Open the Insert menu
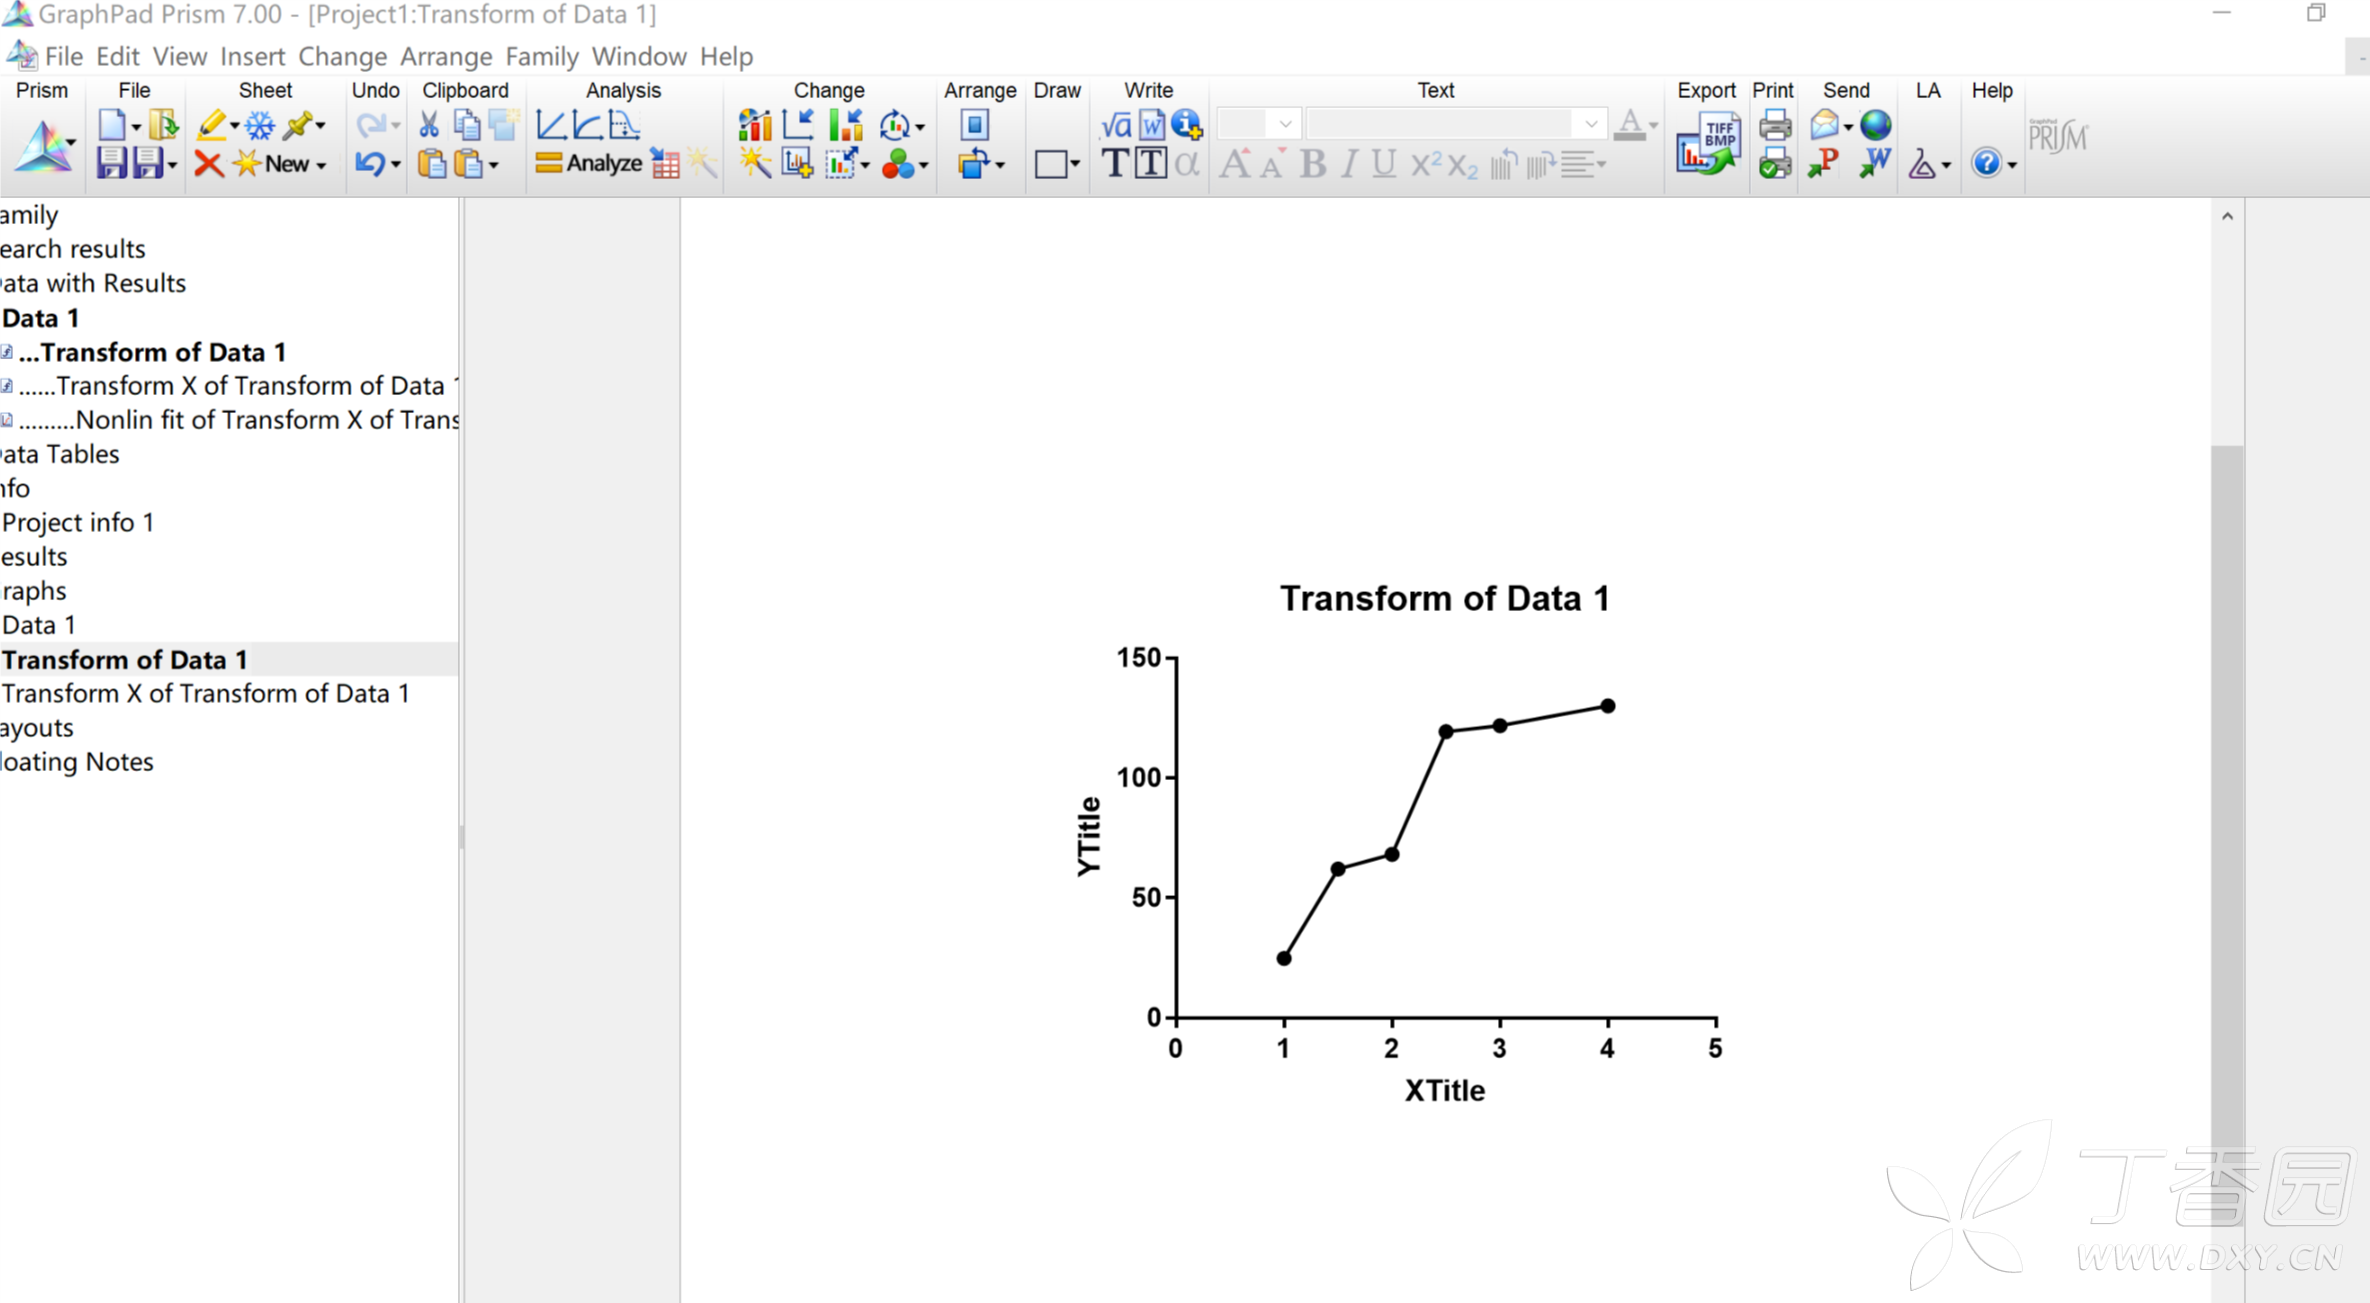Viewport: 2370px width, 1303px height. 252,56
